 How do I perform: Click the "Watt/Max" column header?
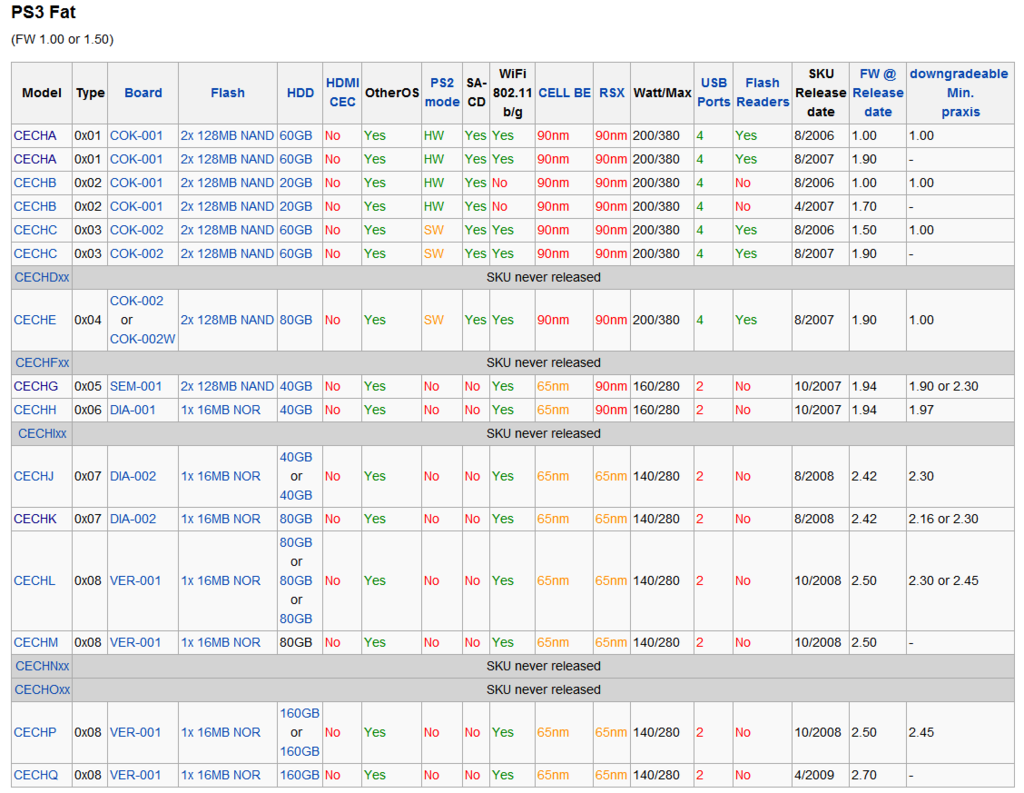662,93
